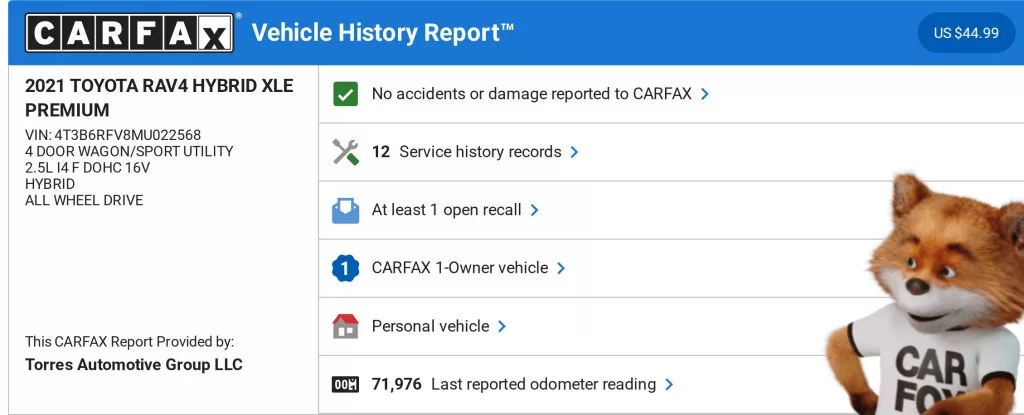Open the At least 1 open recall link
This screenshot has width=1024, height=415.
446,210
